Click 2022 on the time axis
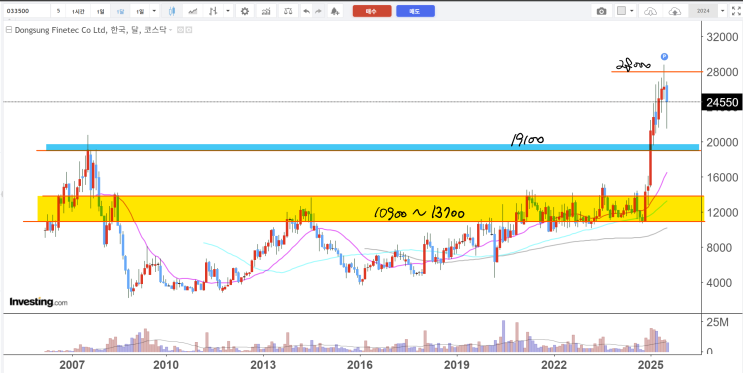This screenshot has height=373, width=743. 554,365
